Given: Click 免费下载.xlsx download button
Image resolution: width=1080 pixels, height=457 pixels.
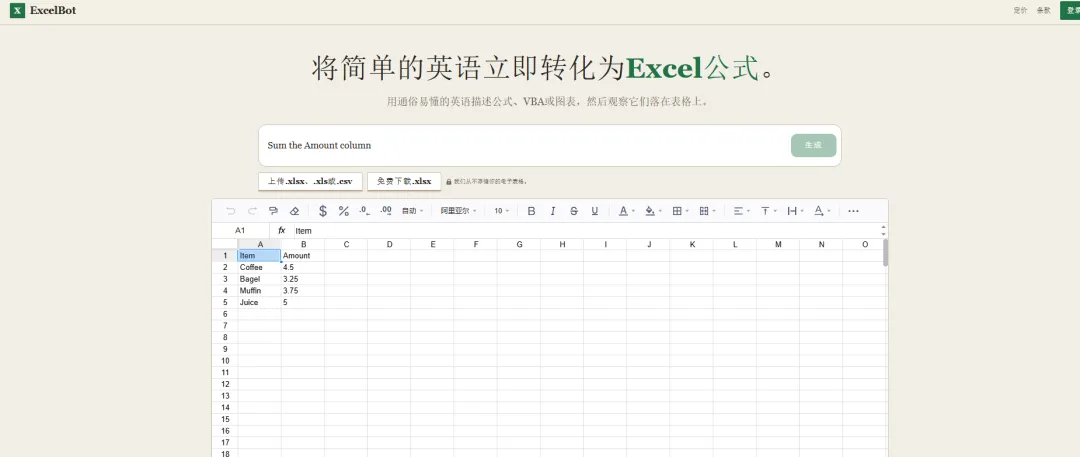Looking at the screenshot, I should pos(404,181).
